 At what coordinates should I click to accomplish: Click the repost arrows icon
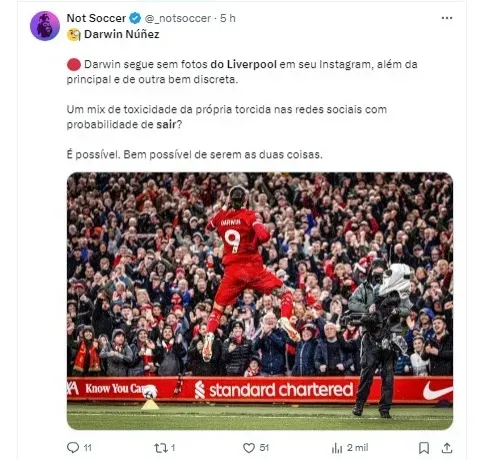click(x=161, y=448)
